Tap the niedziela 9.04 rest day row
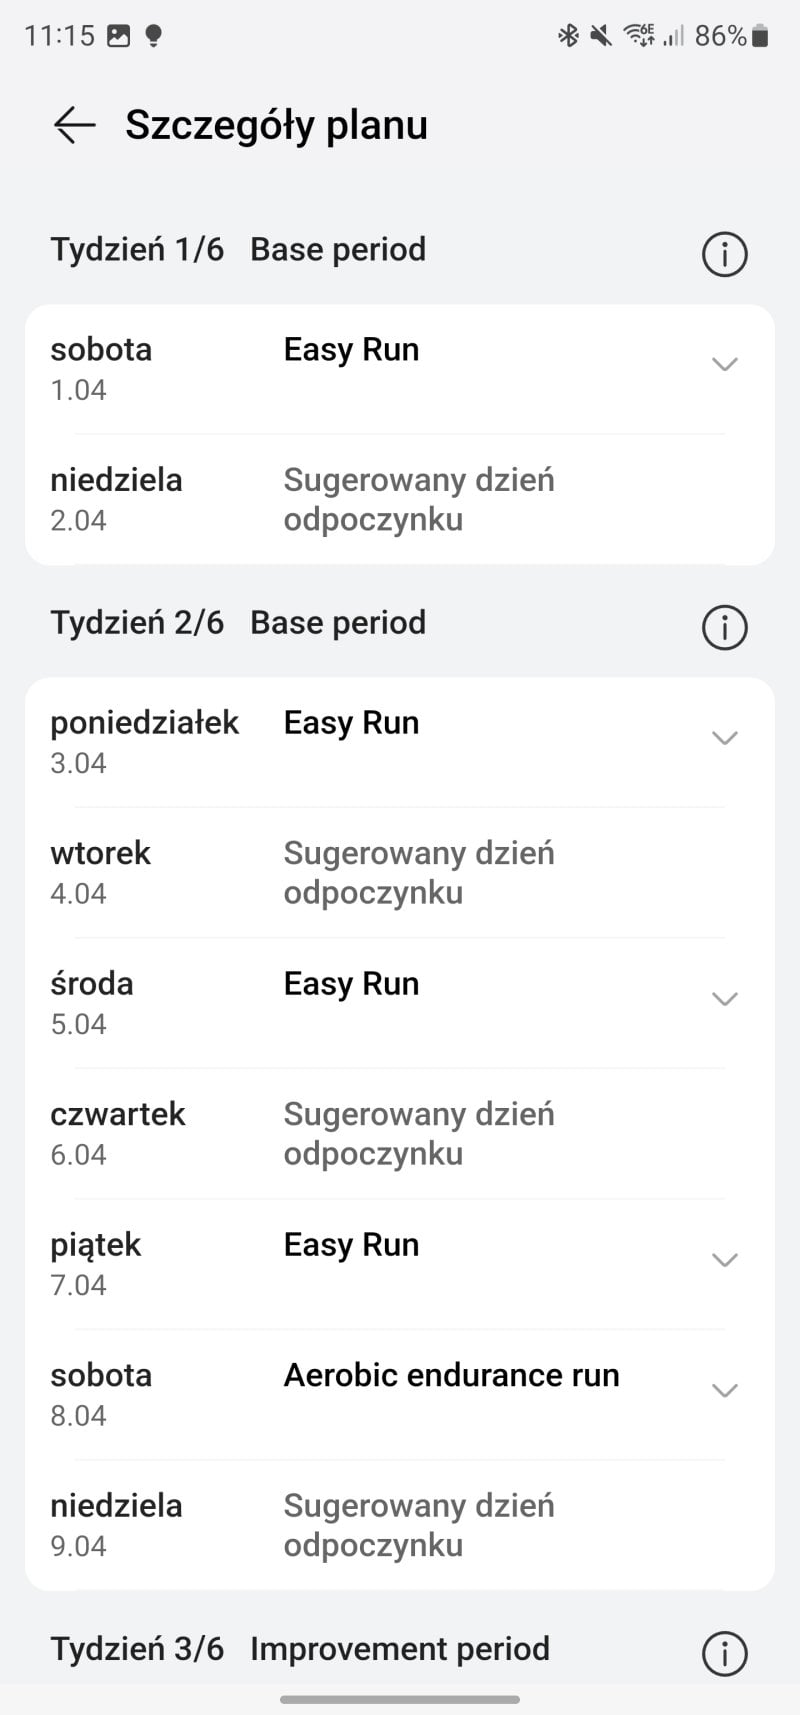The width and height of the screenshot is (800, 1715). (x=400, y=1525)
